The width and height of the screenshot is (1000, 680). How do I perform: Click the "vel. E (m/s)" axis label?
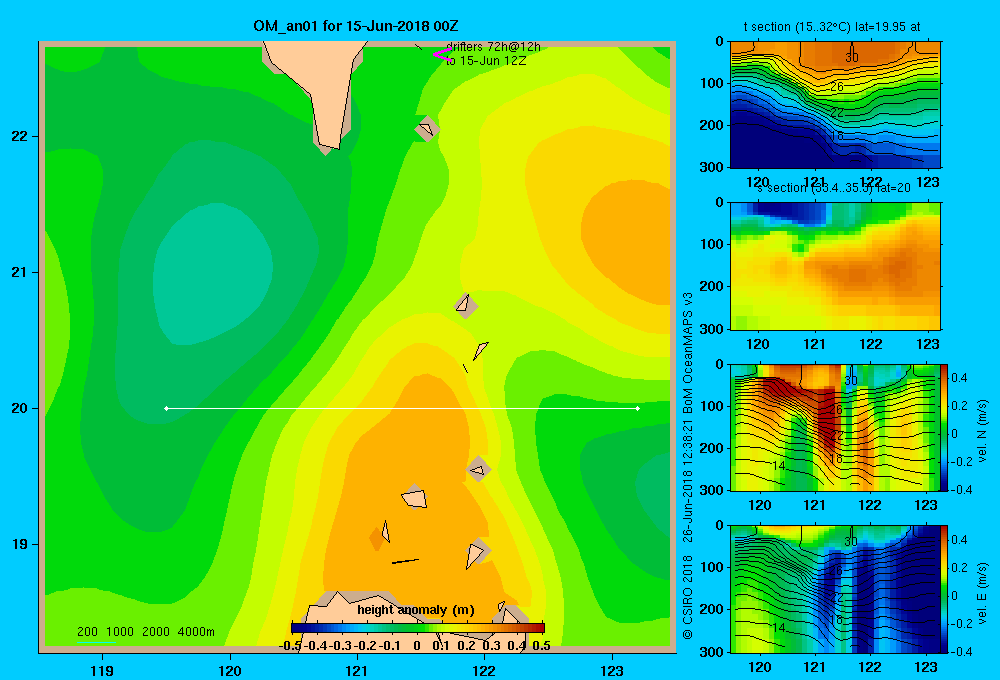pyautogui.click(x=982, y=593)
